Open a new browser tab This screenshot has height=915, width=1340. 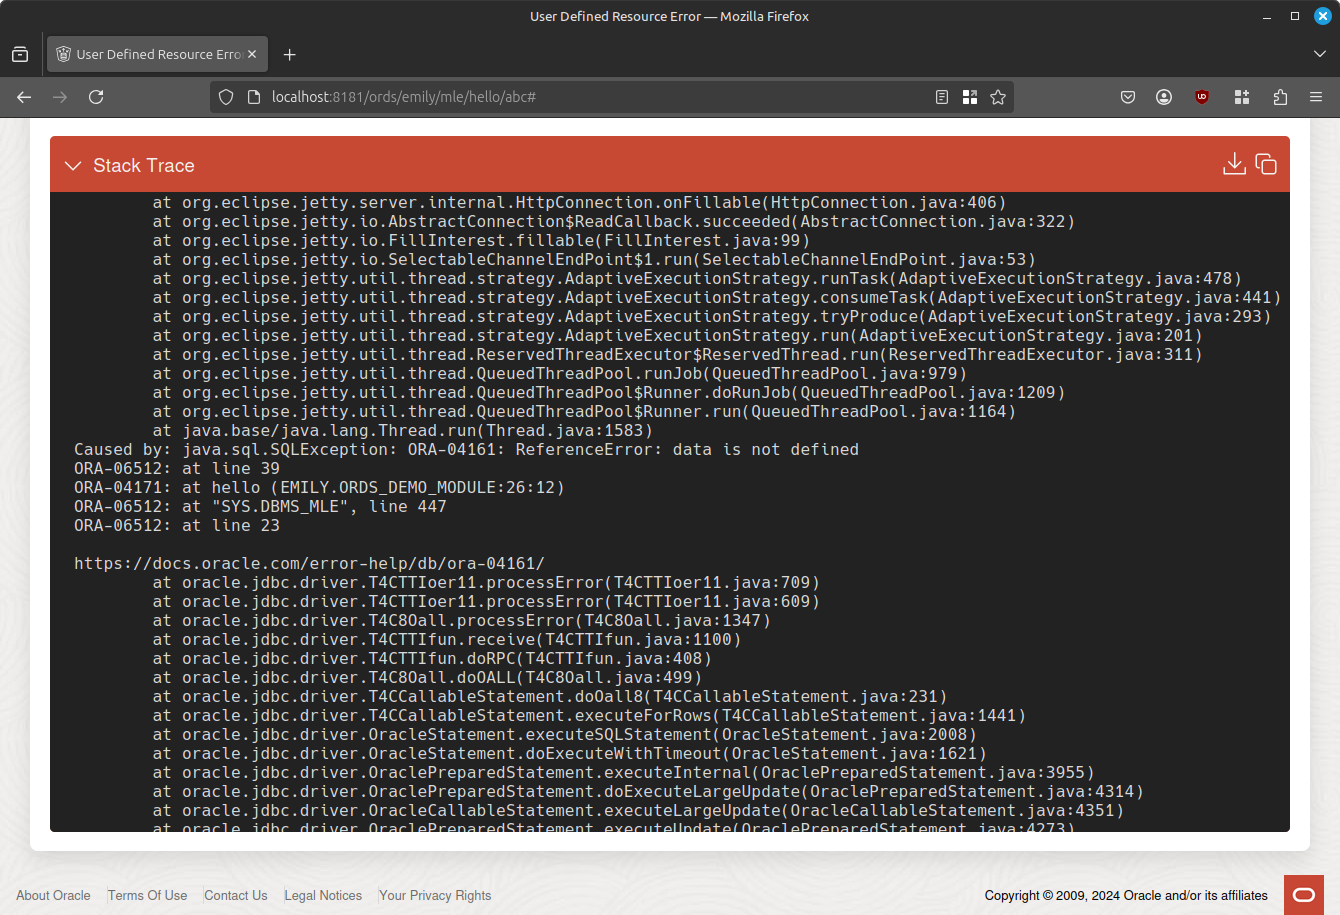coord(290,54)
